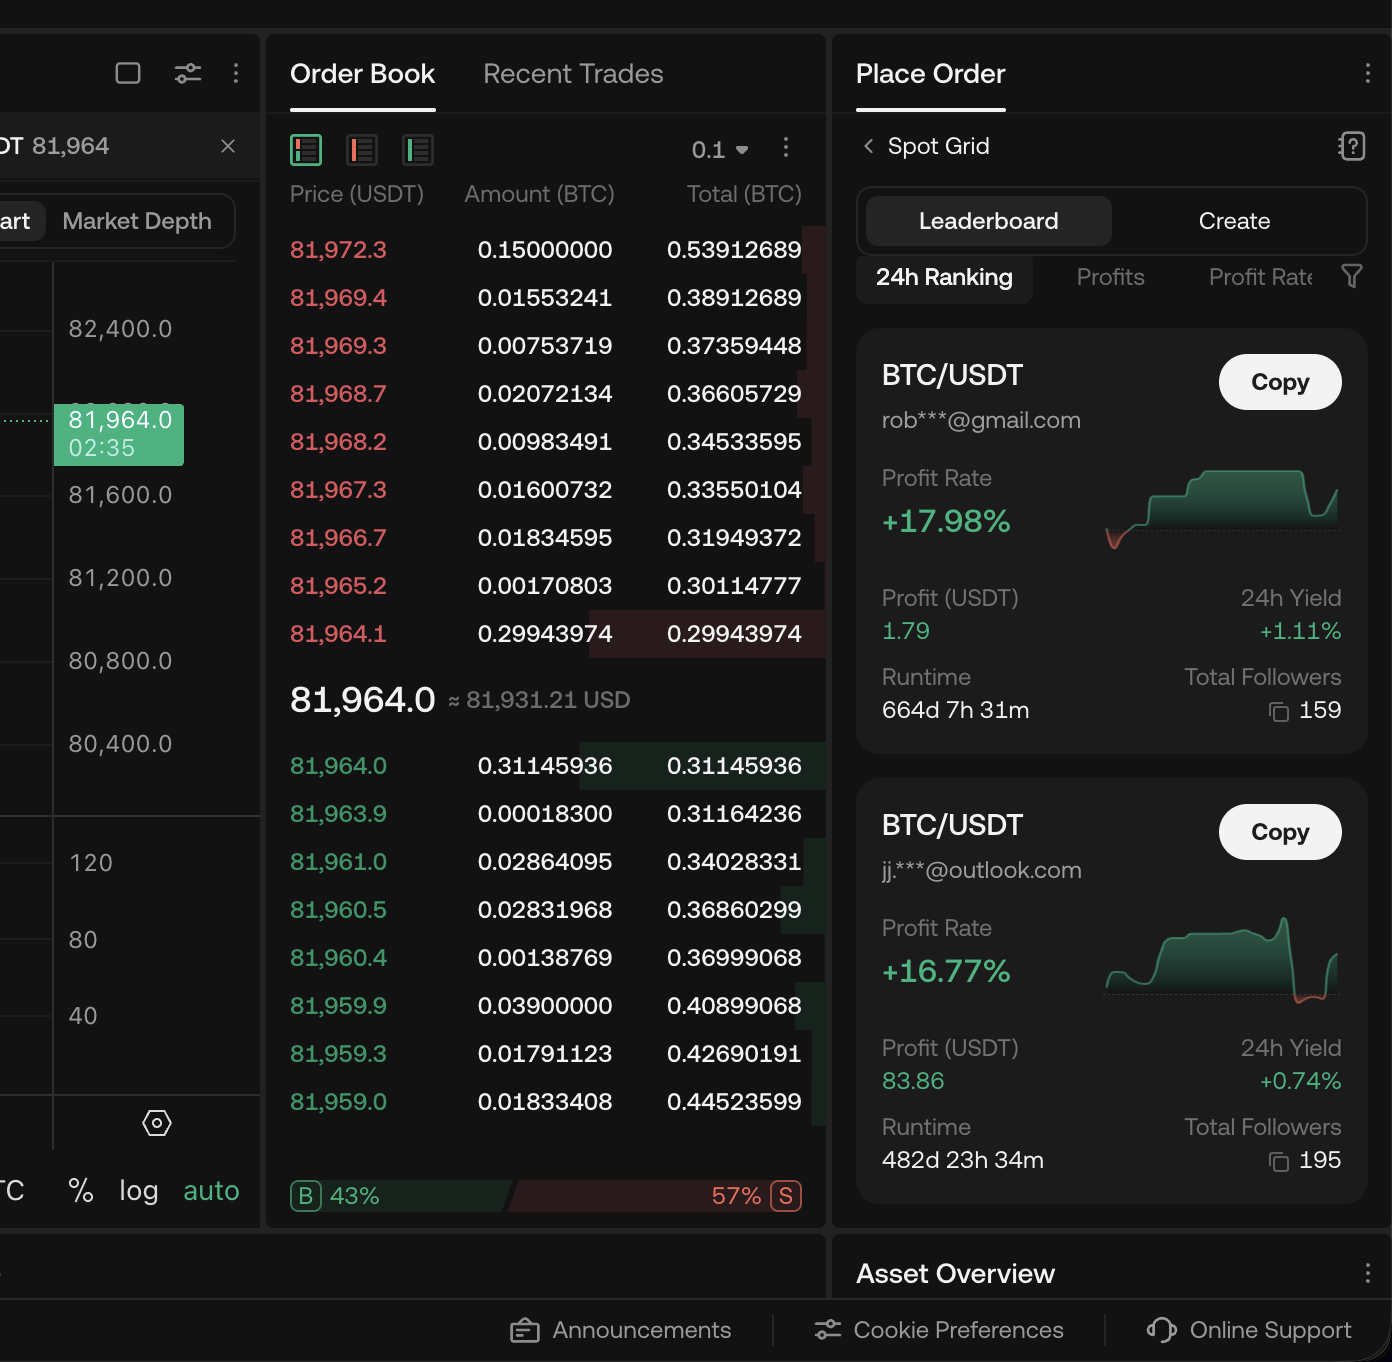Screen dimensions: 1392x1362
Task: Open the chart axis settings hexagon icon
Action: (x=157, y=1123)
